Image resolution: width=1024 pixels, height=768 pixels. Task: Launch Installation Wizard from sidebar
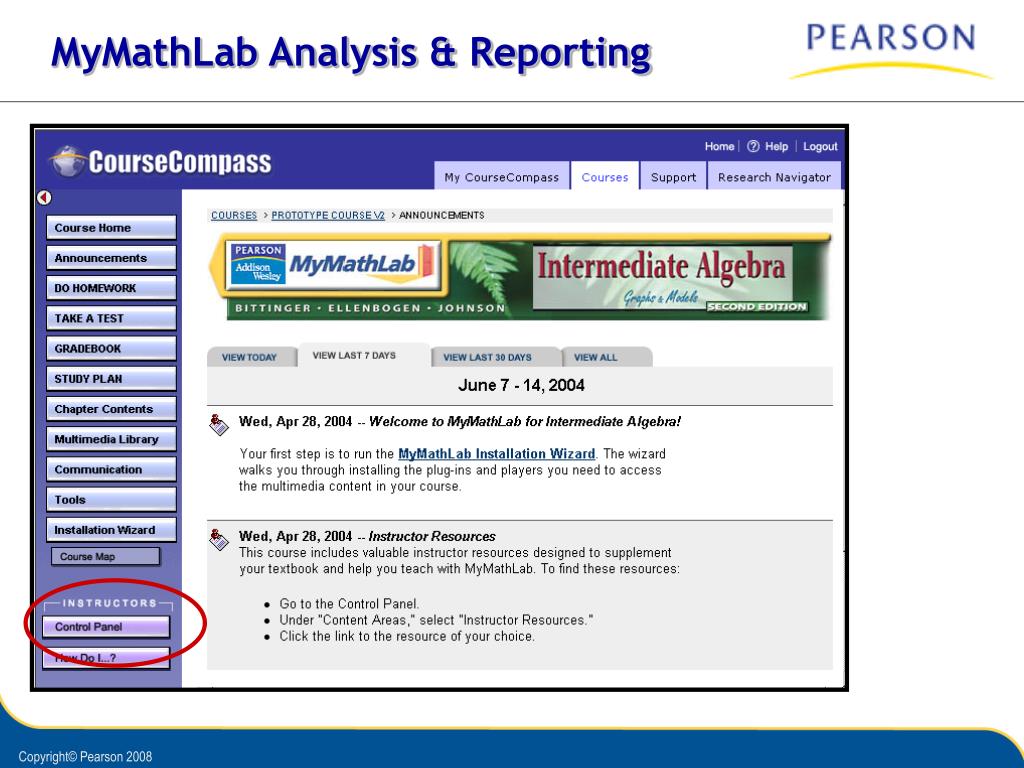[111, 530]
